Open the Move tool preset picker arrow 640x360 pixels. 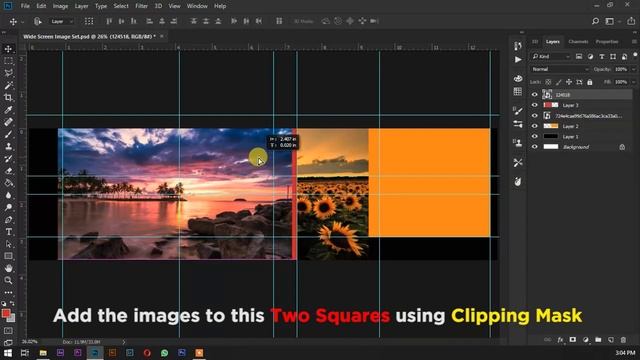[22, 22]
